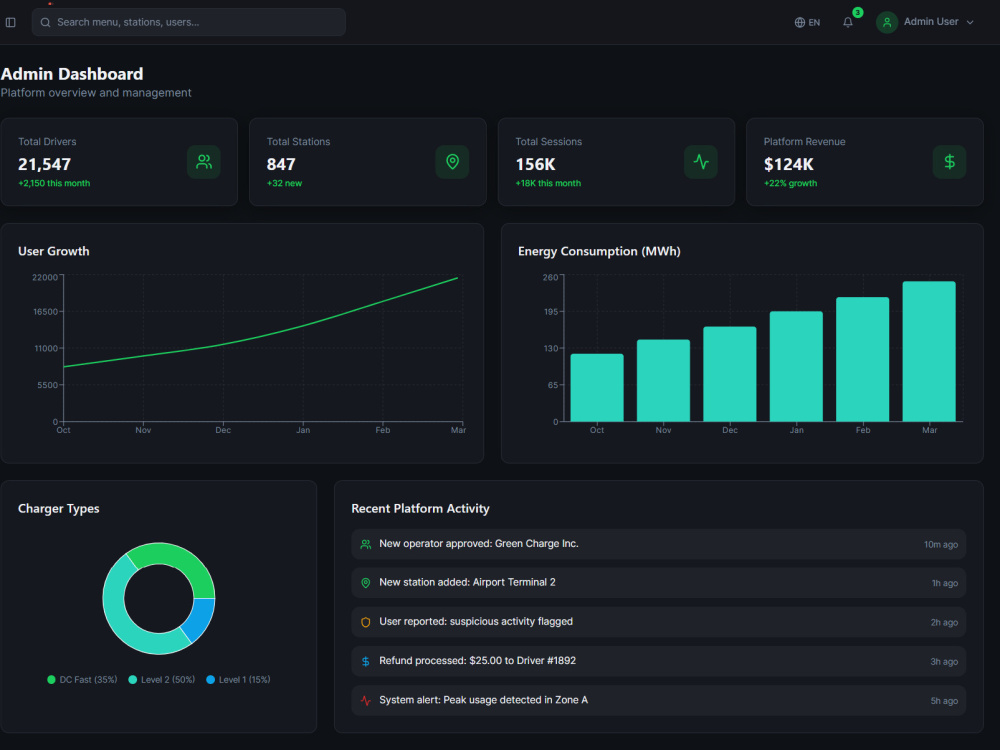The height and width of the screenshot is (750, 1000).
Task: Click the DC Fast (35%) legend label
Action: coord(88,680)
